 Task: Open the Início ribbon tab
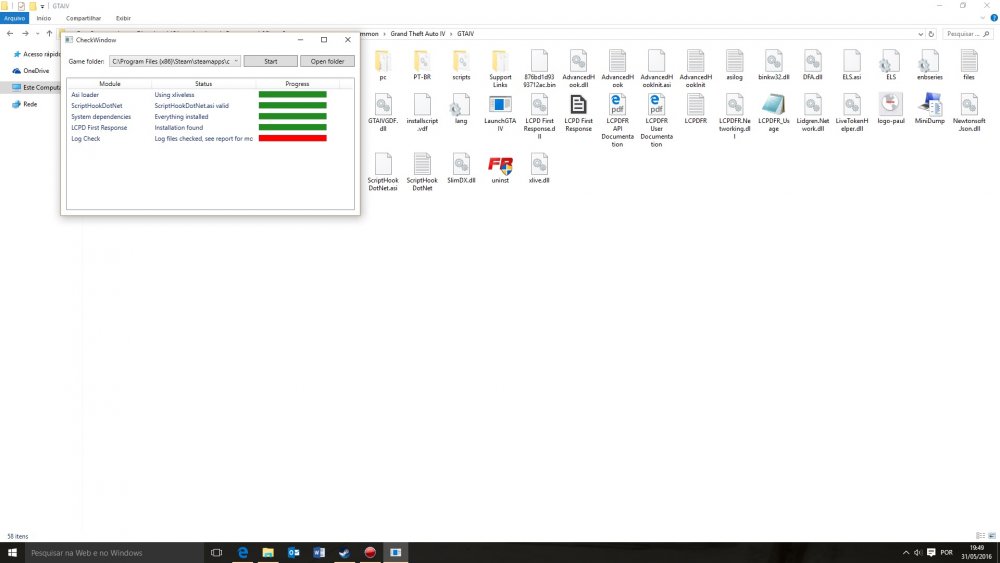tap(43, 18)
